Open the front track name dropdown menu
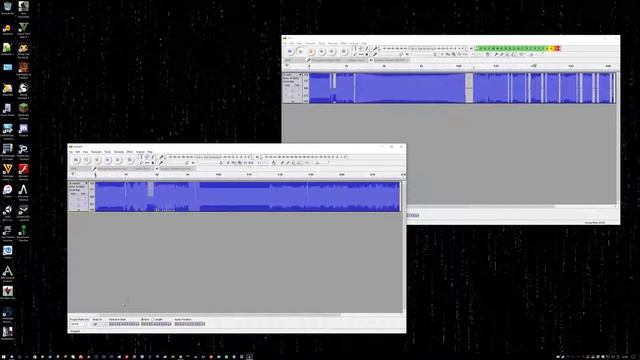Viewport: 640px width, 360px height. (78, 183)
